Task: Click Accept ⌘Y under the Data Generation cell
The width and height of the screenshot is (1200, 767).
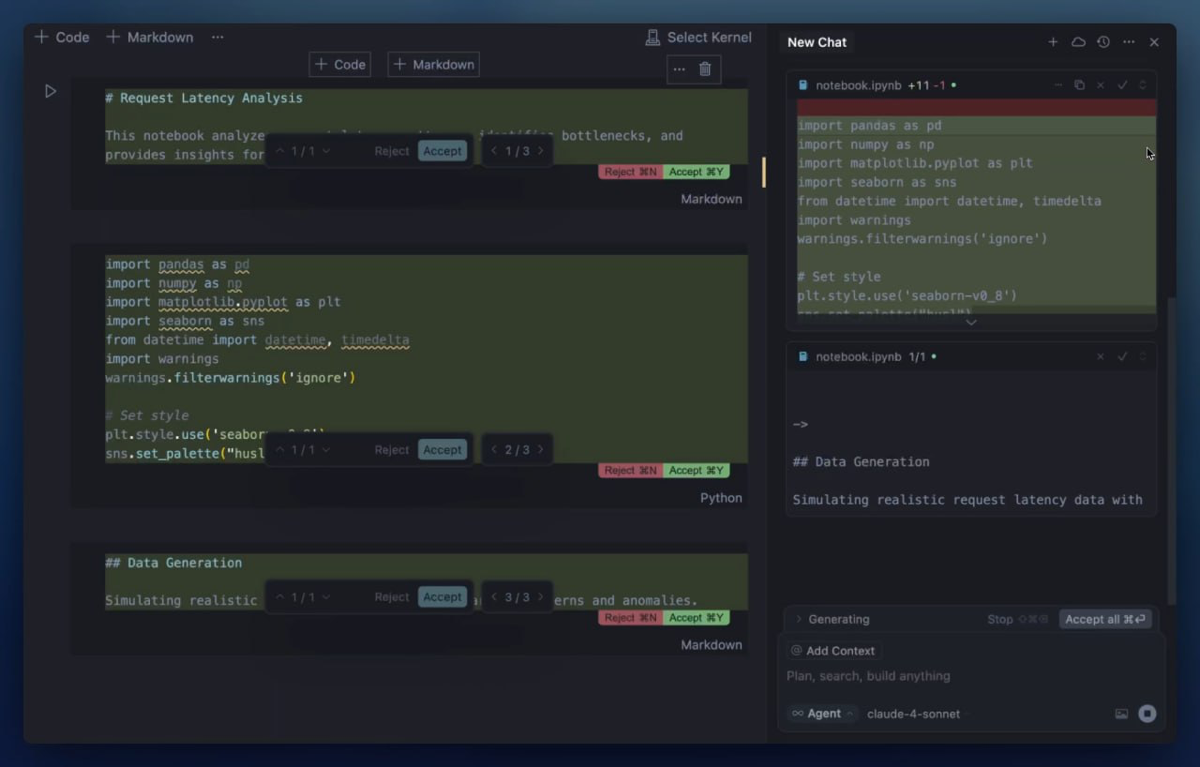Action: tap(696, 618)
